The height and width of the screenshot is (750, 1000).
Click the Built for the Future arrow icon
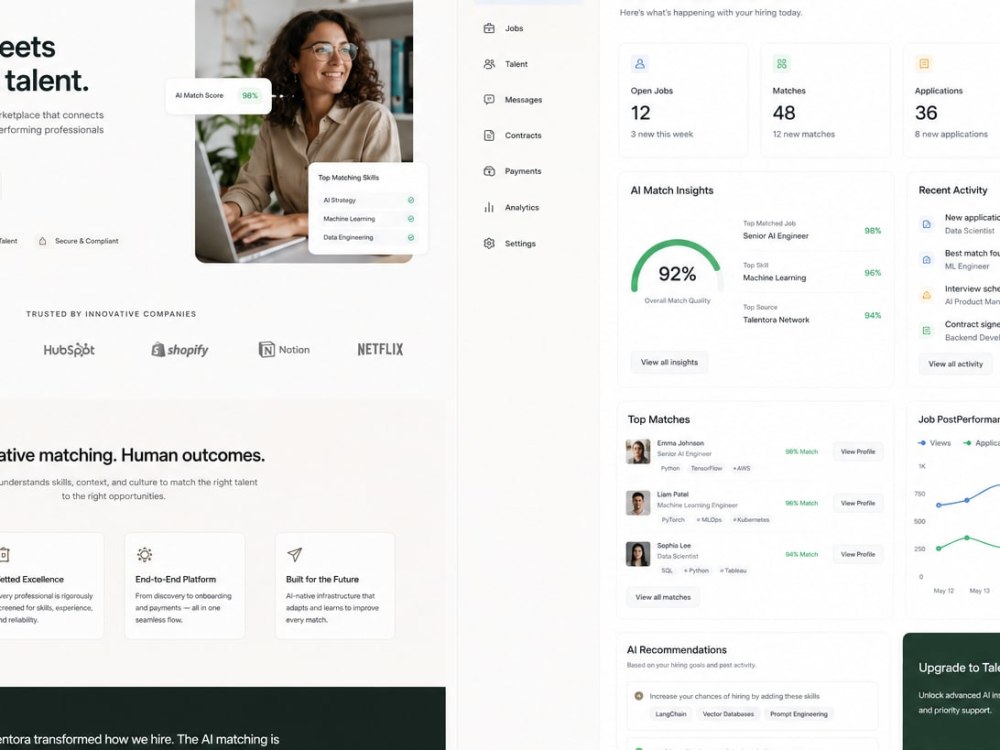click(x=294, y=554)
